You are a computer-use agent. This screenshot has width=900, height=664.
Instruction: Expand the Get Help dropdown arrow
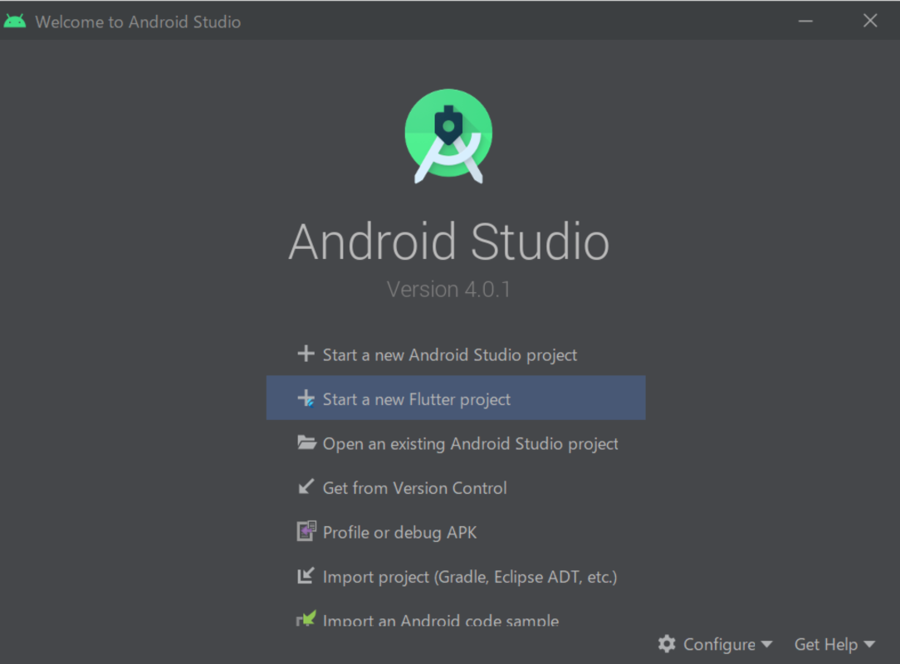pos(869,644)
